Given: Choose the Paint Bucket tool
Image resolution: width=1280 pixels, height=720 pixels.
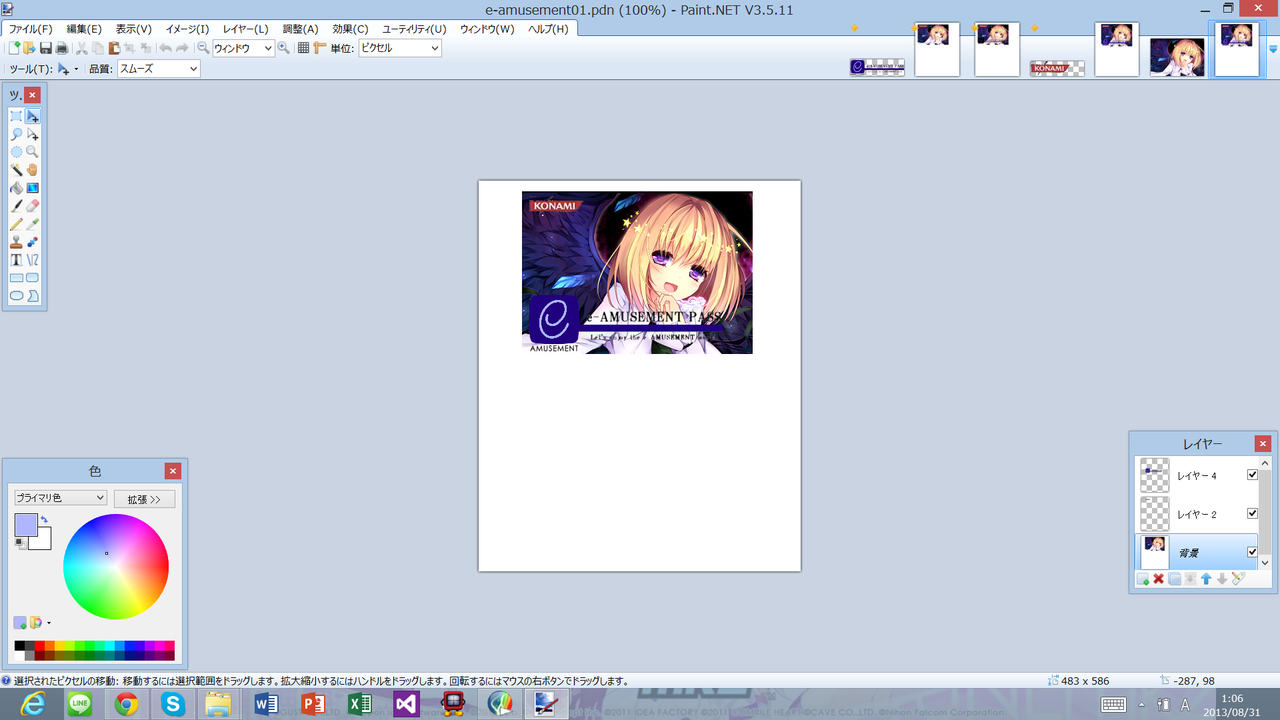Looking at the screenshot, I should [x=16, y=188].
